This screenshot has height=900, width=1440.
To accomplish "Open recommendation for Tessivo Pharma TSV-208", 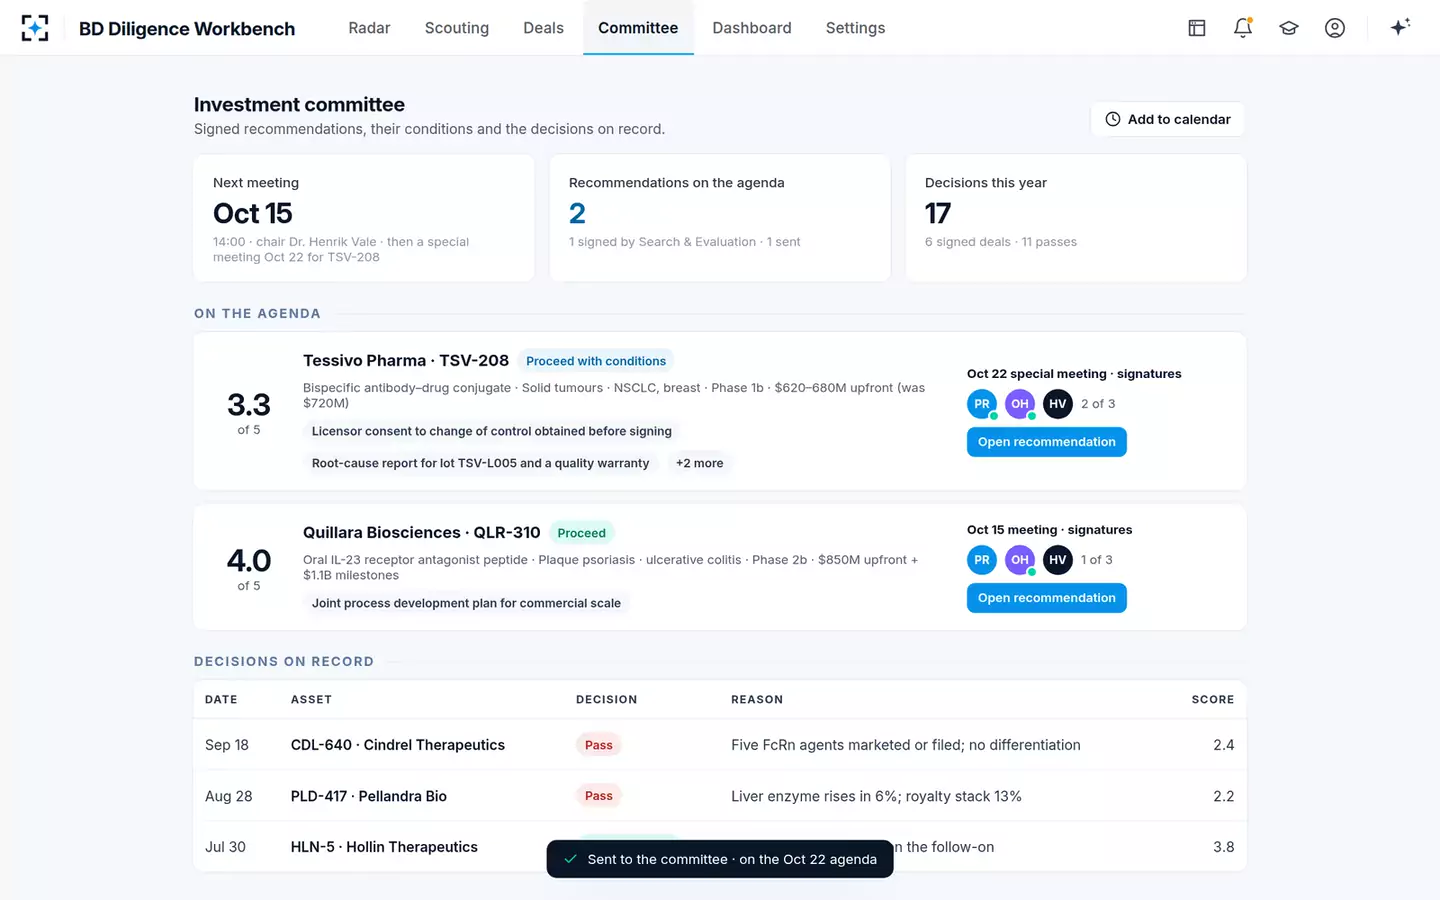I will [1046, 442].
